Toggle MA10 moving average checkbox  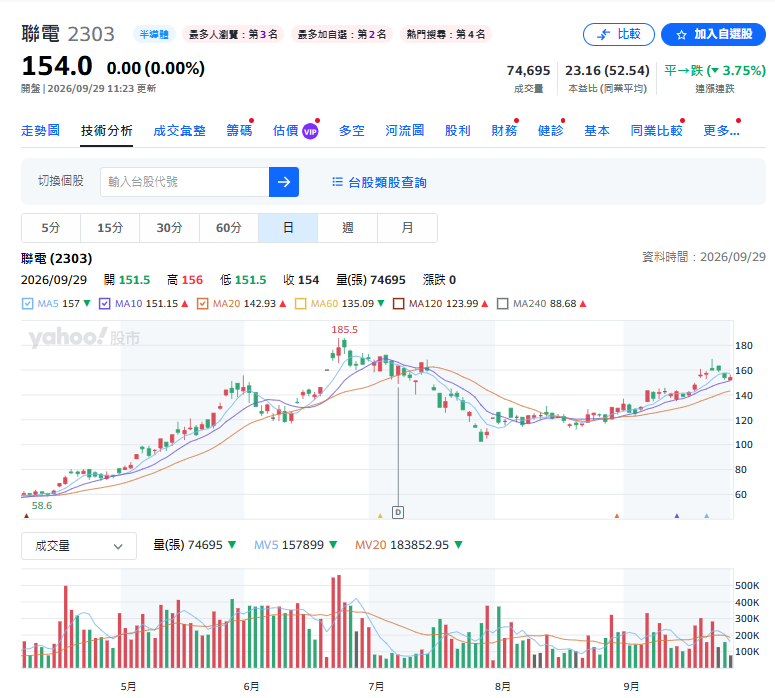(104, 304)
